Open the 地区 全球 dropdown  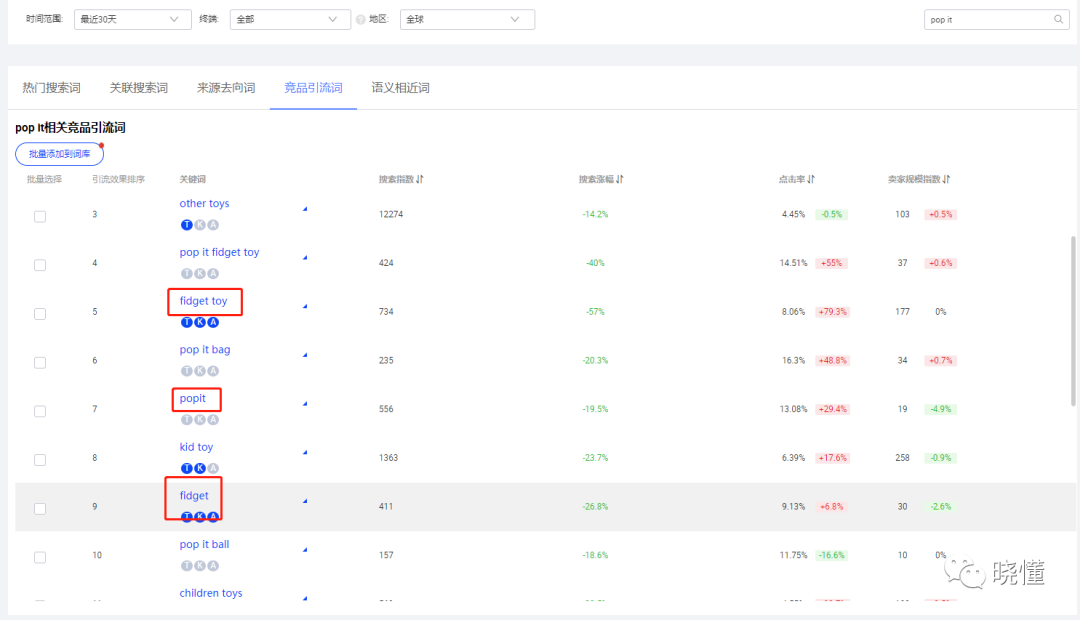point(466,20)
